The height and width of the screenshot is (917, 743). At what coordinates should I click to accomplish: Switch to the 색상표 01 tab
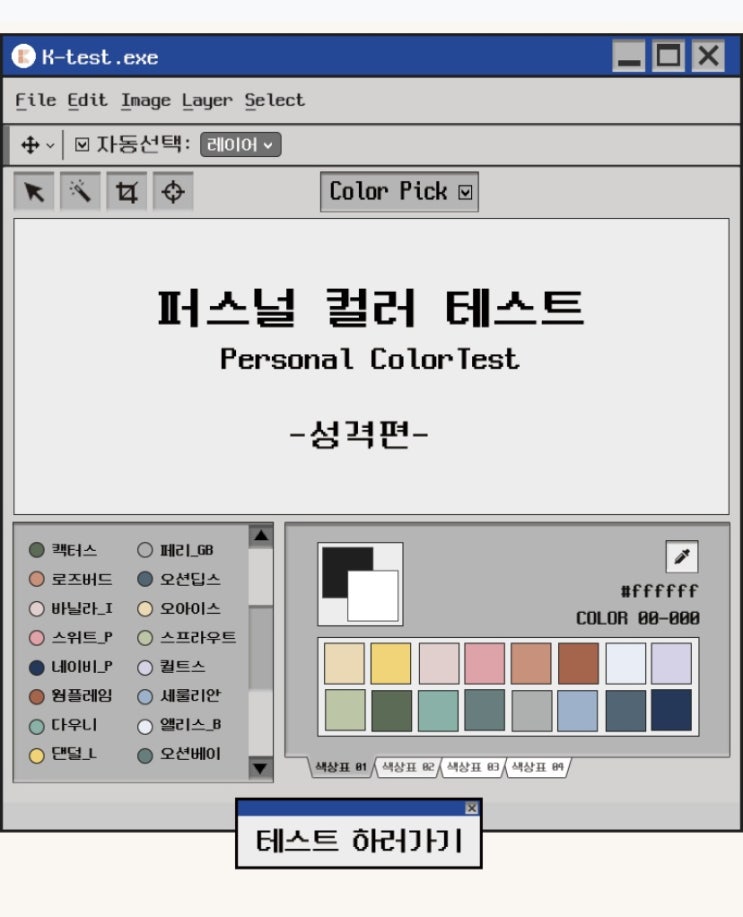[x=340, y=767]
